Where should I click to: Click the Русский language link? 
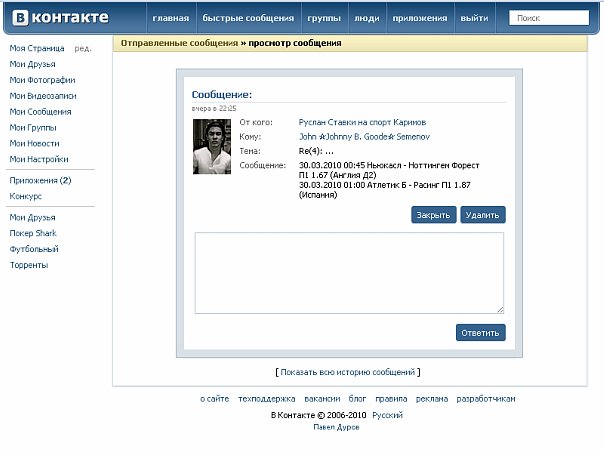coord(388,414)
